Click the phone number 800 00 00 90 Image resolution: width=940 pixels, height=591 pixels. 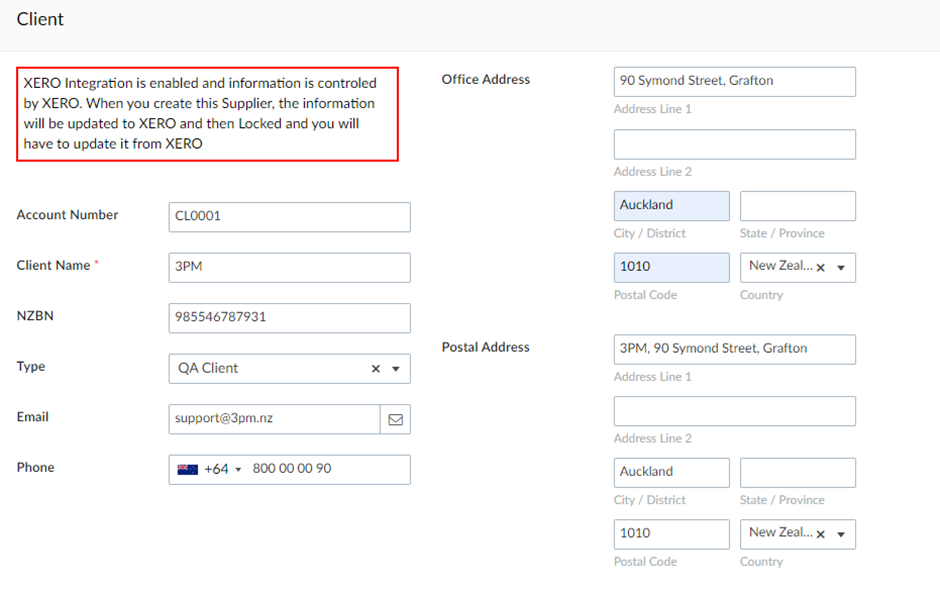292,469
